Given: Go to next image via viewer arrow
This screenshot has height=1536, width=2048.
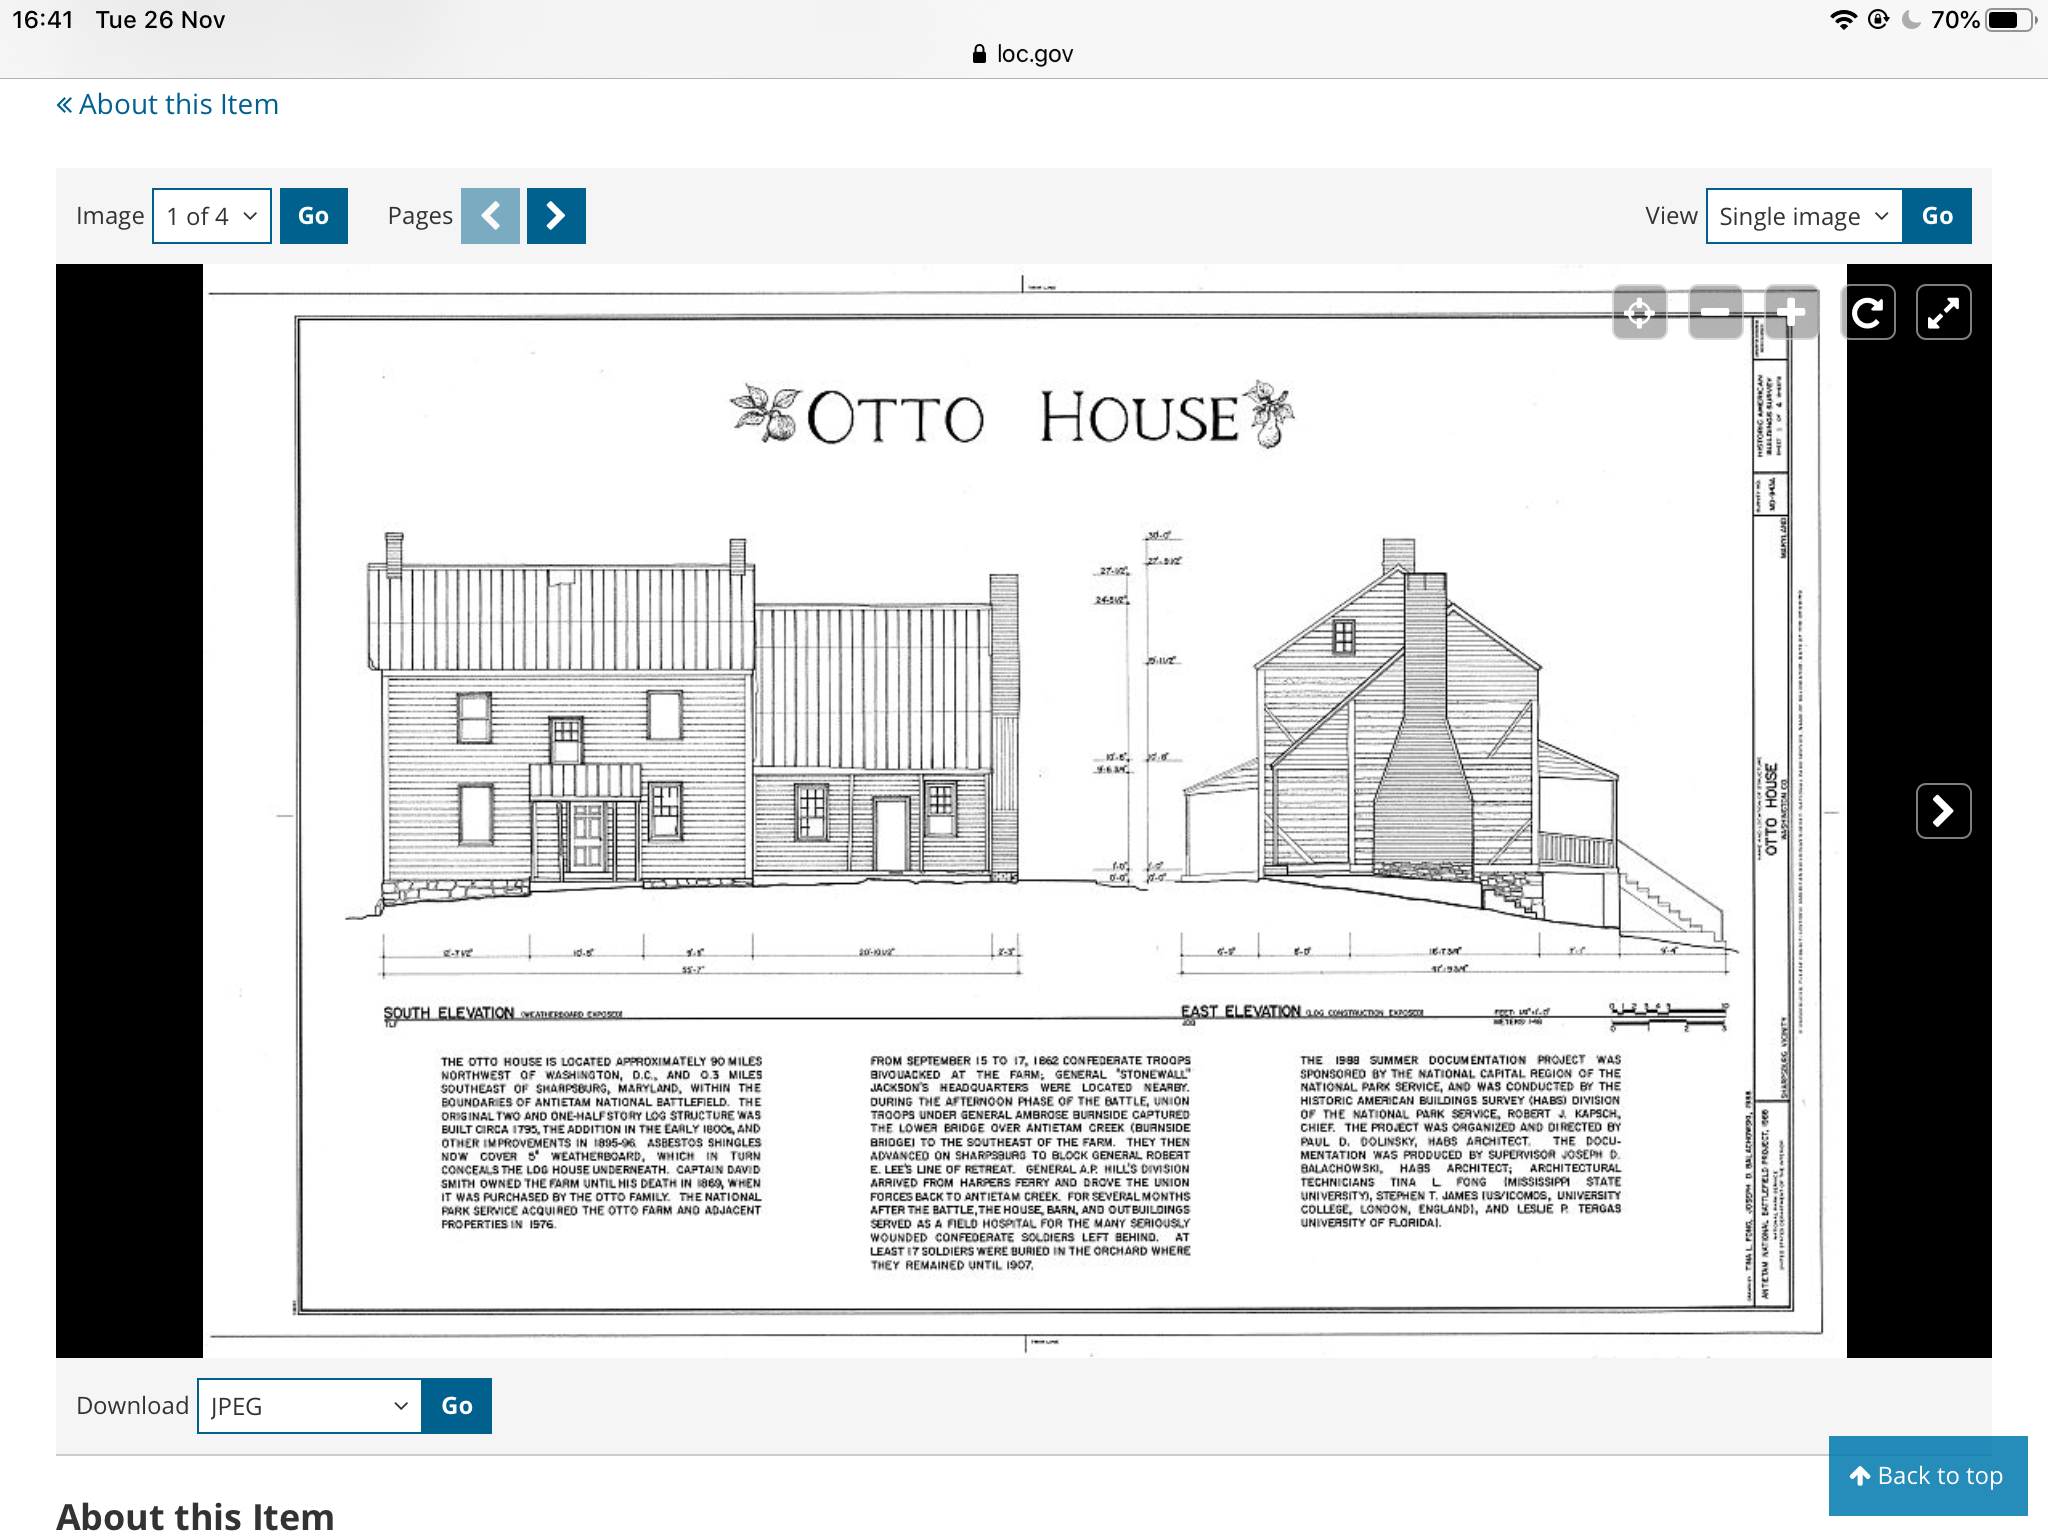Looking at the screenshot, I should click(1943, 811).
